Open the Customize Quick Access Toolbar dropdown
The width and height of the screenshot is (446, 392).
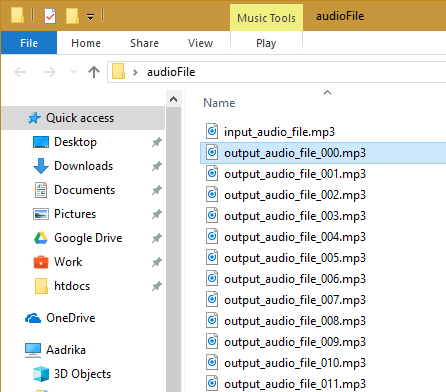point(90,17)
